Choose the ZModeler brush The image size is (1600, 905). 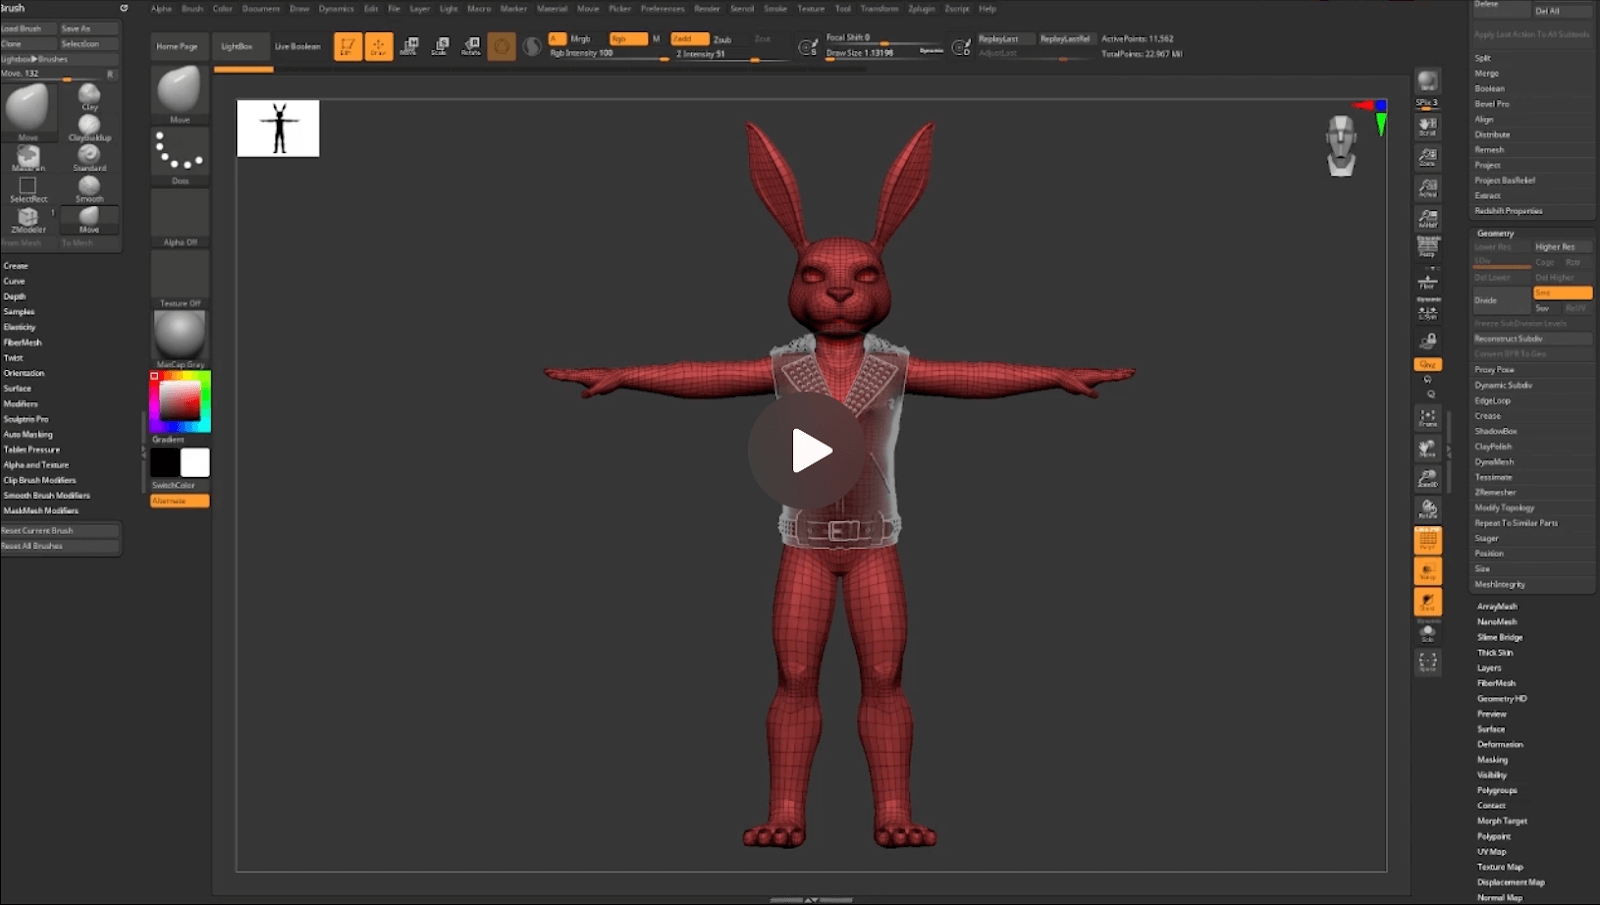(x=27, y=218)
